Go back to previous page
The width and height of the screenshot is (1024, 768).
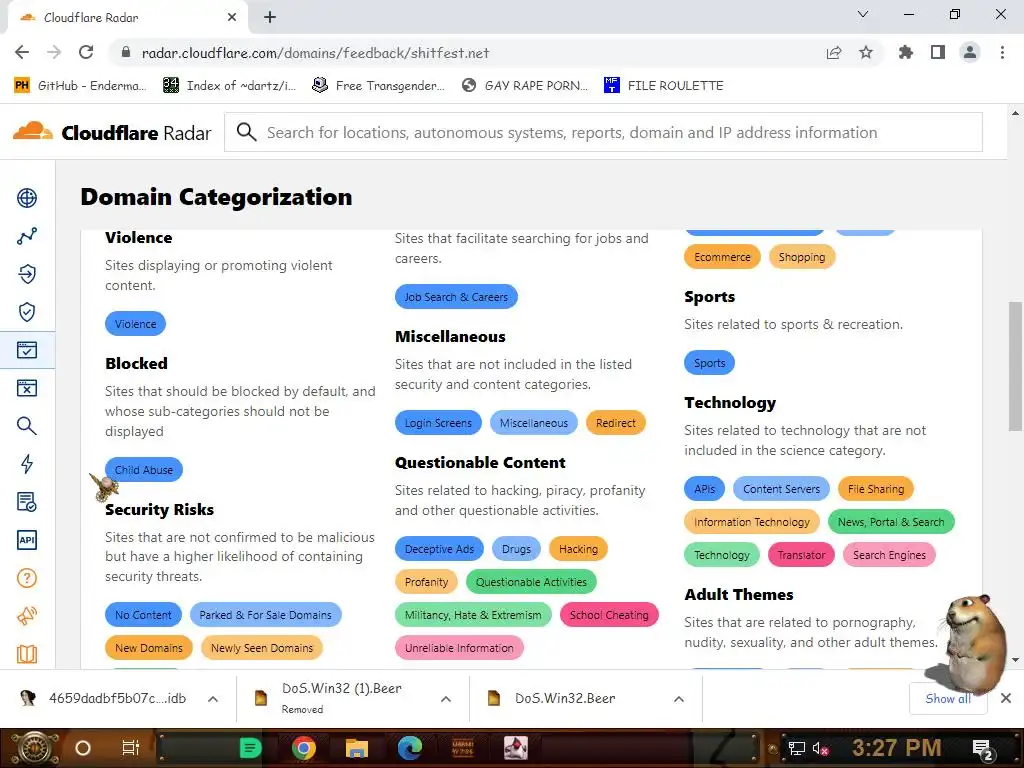[22, 52]
